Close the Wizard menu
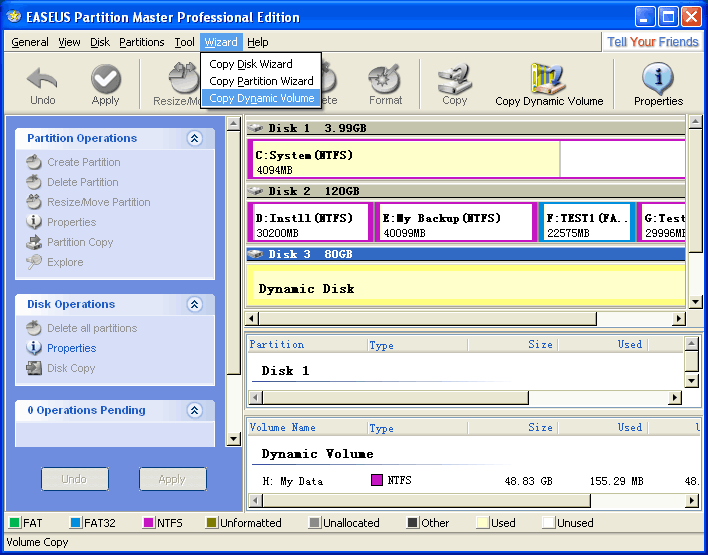708x555 pixels. (x=221, y=42)
